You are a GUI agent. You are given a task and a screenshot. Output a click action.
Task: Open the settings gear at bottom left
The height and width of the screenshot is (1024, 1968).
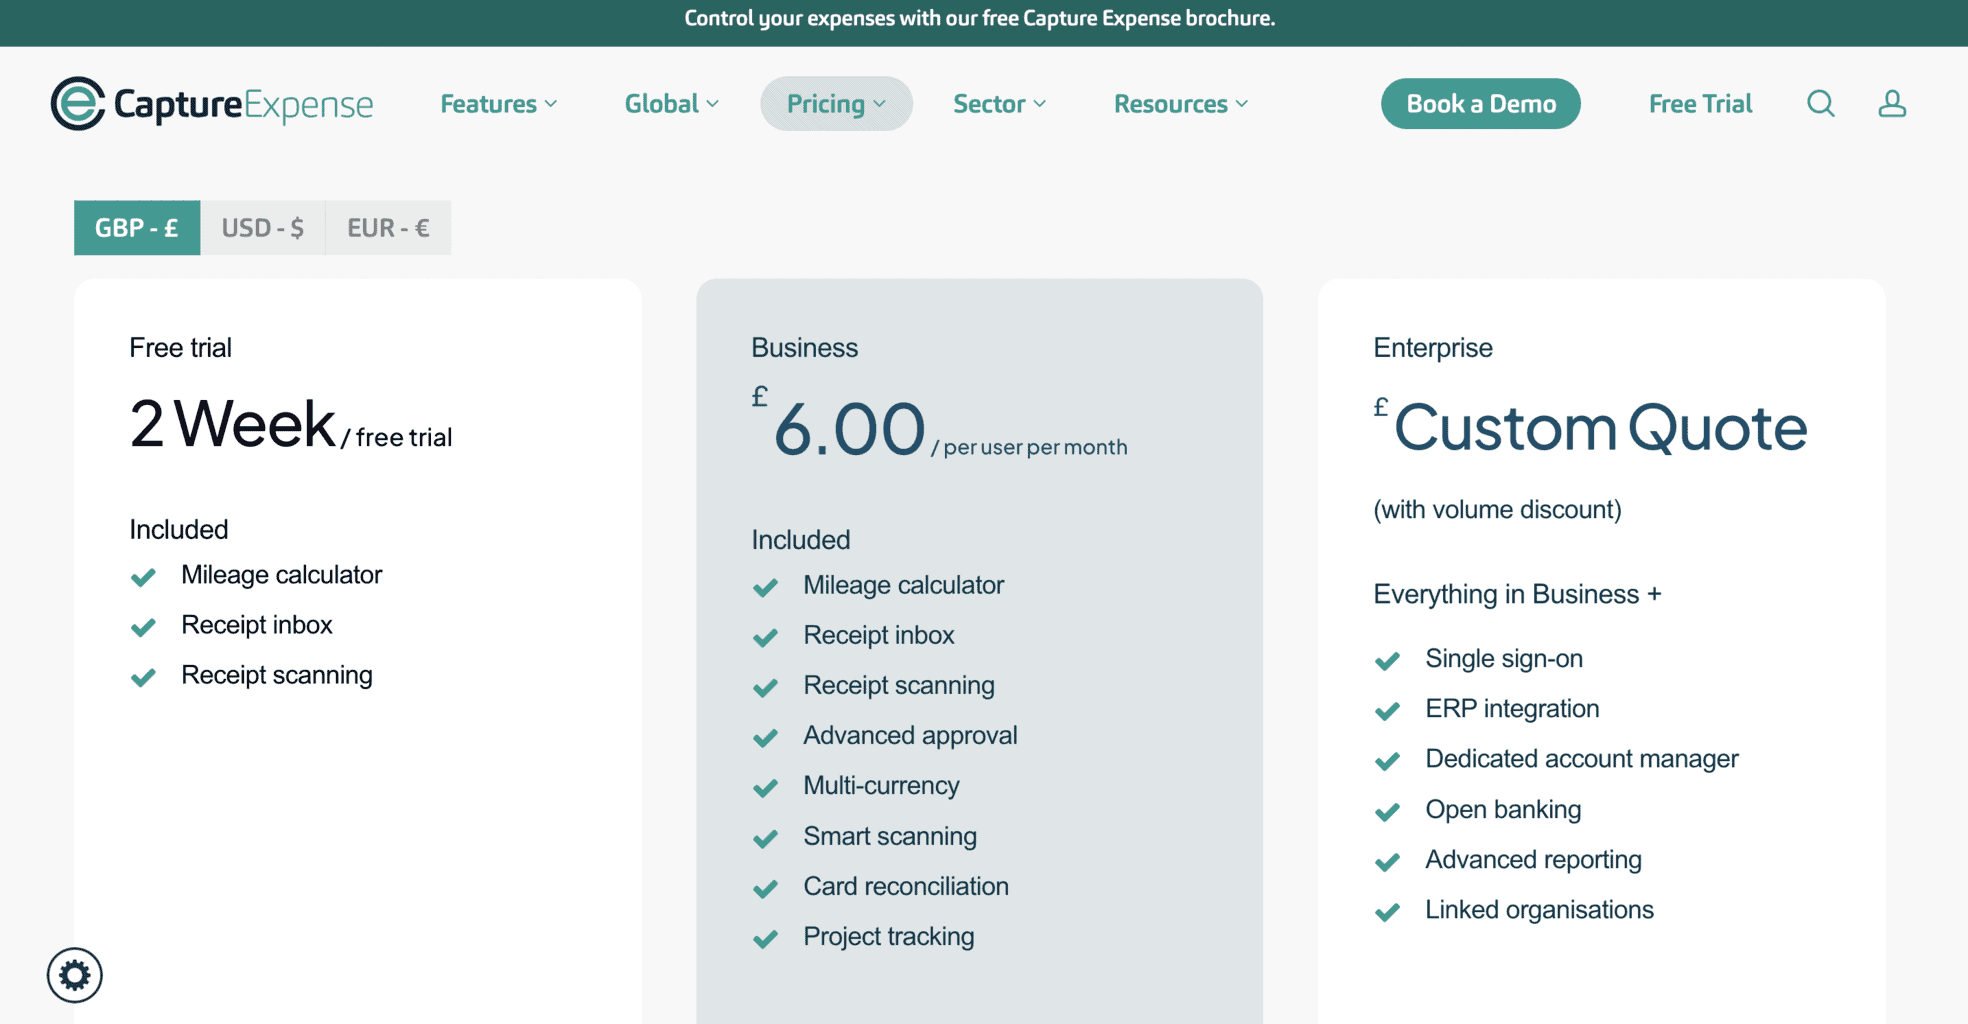click(x=75, y=975)
